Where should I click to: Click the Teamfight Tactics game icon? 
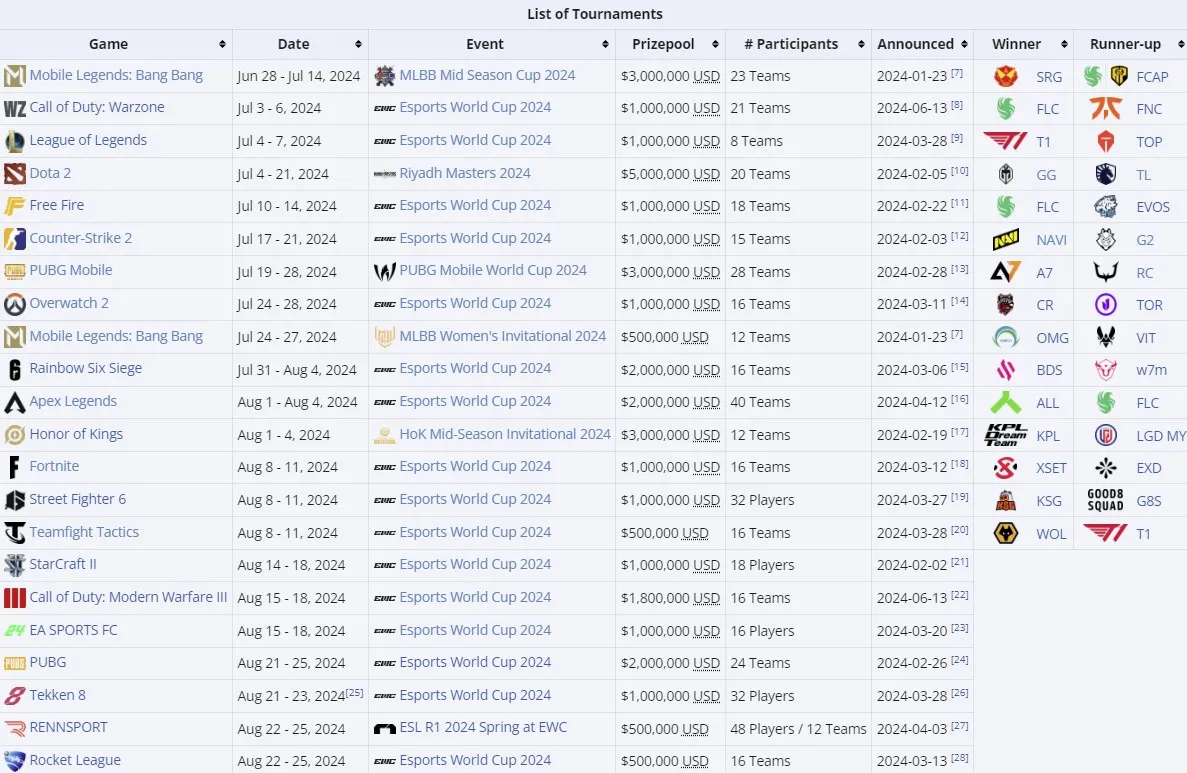(x=14, y=532)
